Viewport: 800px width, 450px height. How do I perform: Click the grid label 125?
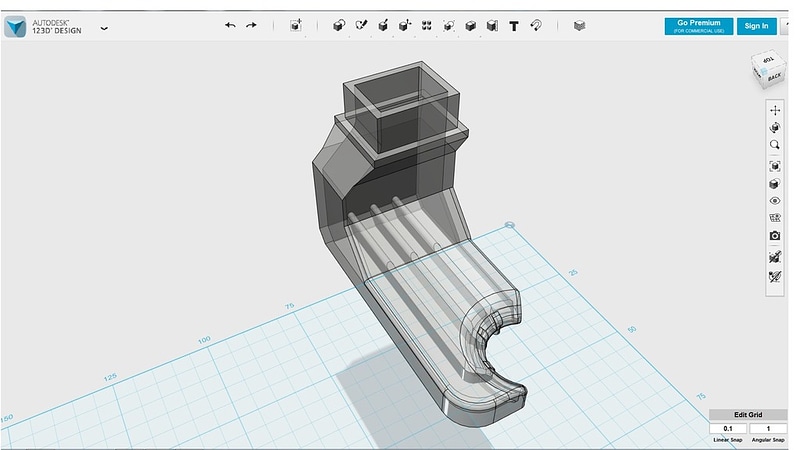click(110, 378)
